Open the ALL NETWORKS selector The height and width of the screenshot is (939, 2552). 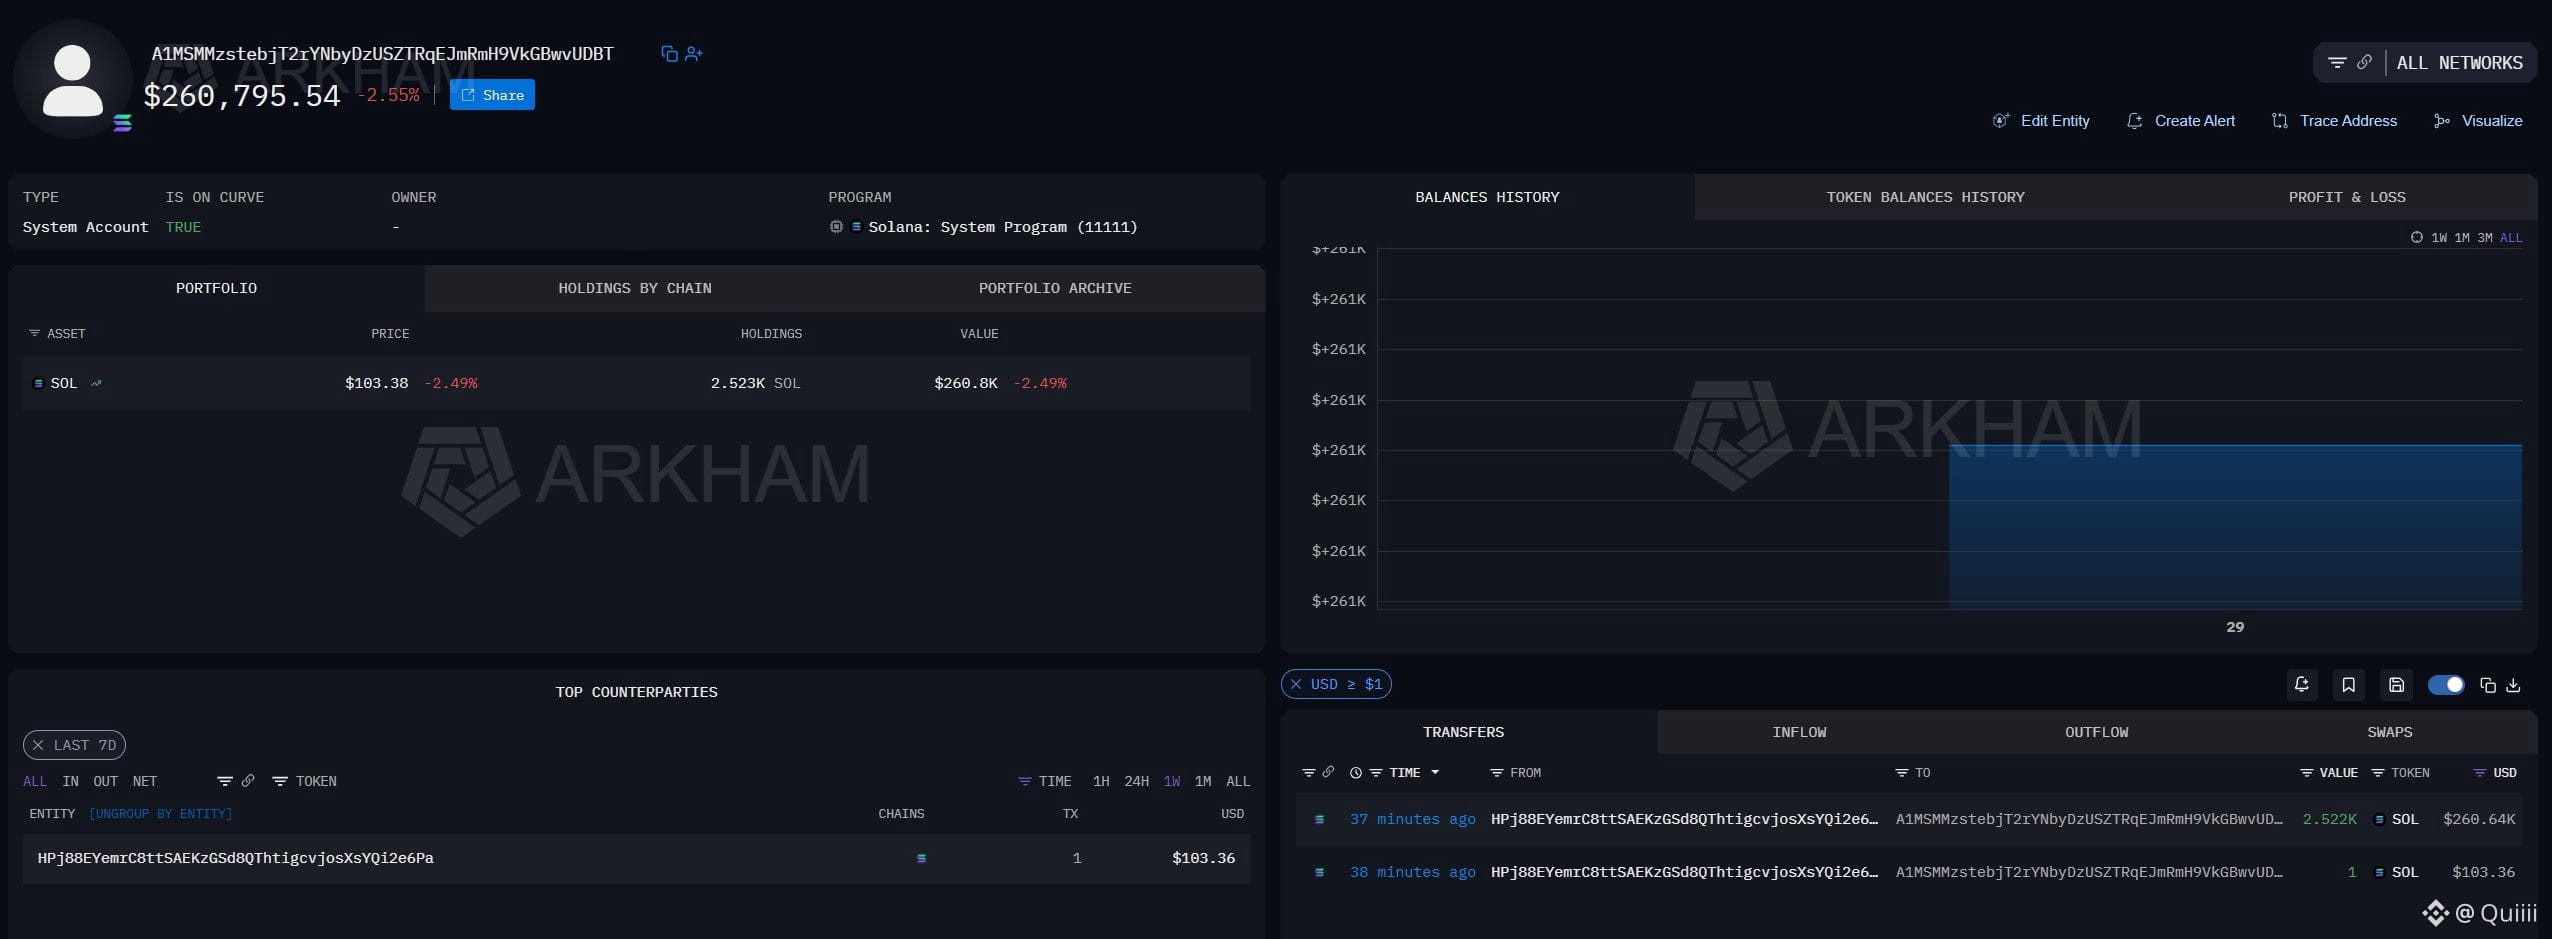coord(2459,63)
